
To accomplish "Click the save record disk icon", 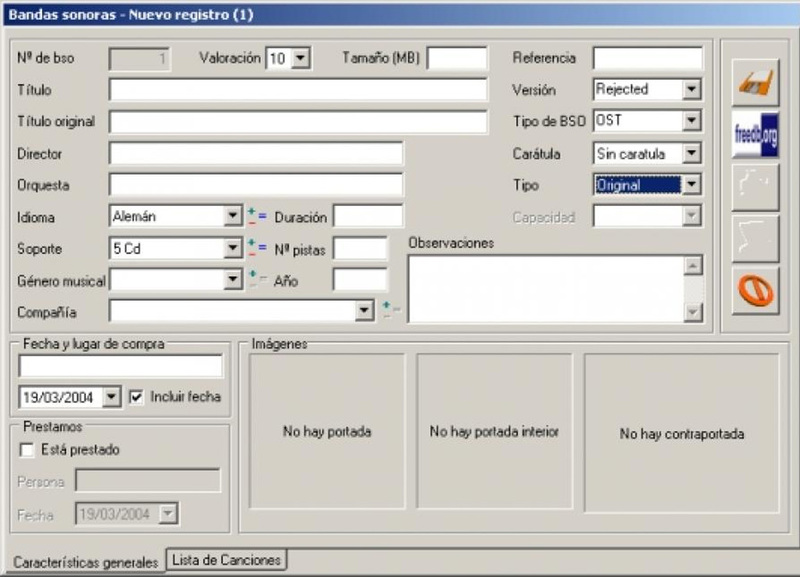I will coord(756,82).
